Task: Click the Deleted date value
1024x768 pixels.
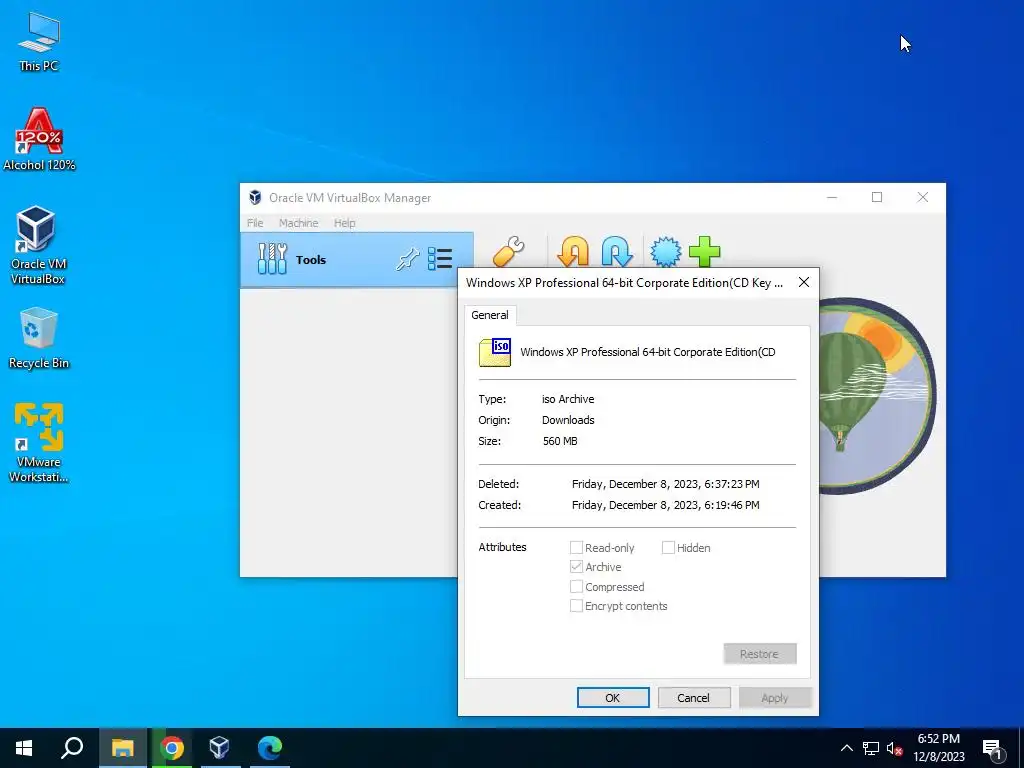Action: click(x=665, y=484)
